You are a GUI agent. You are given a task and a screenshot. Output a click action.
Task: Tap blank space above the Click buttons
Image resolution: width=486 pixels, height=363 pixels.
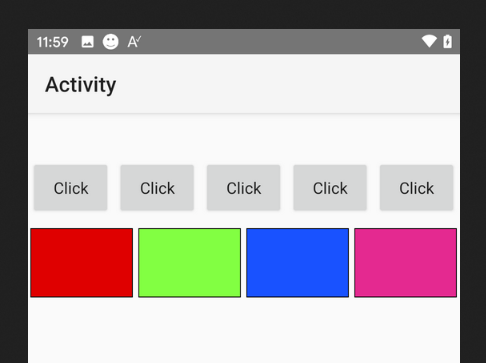[244, 139]
